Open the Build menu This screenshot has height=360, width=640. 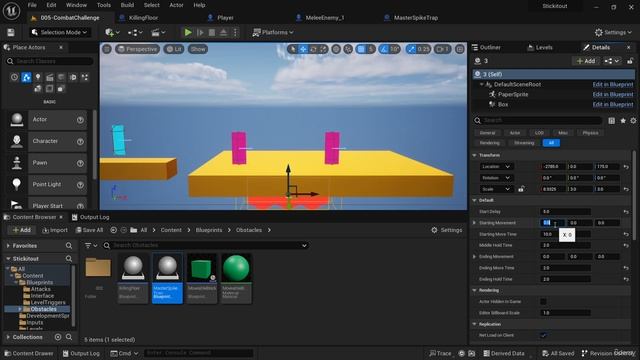pyautogui.click(x=127, y=5)
